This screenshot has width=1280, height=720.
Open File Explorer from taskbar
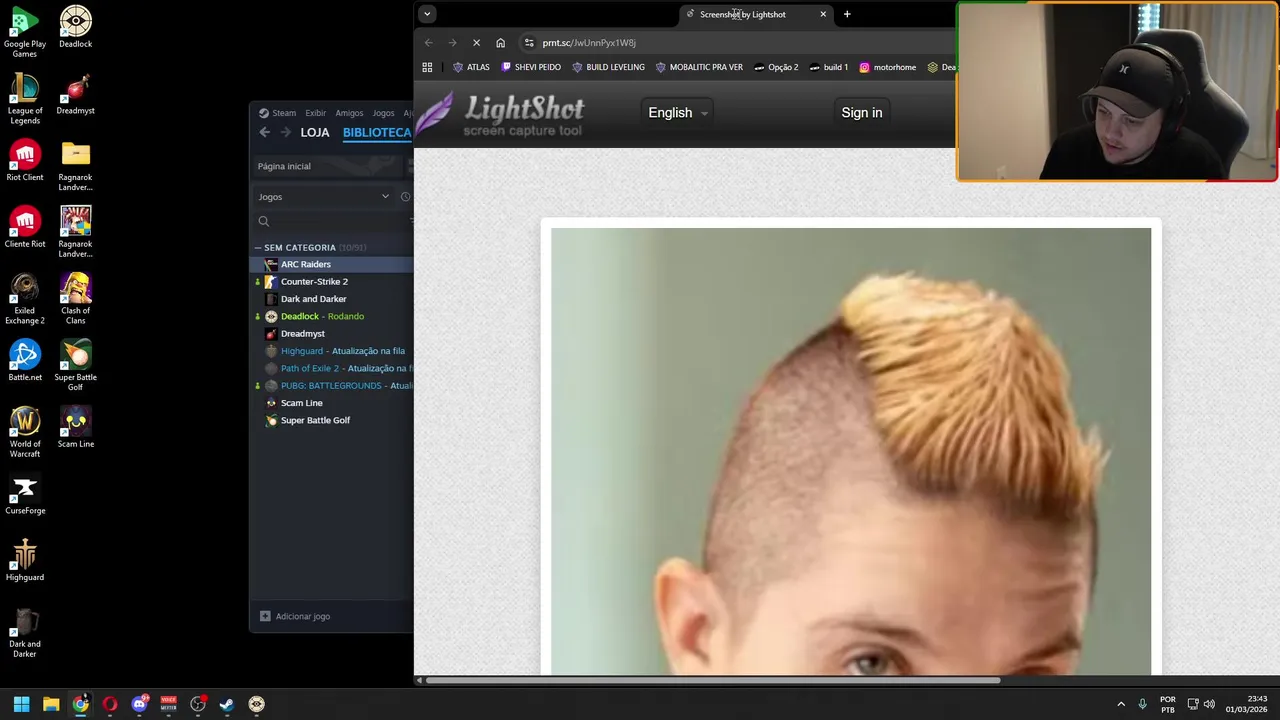(x=51, y=704)
